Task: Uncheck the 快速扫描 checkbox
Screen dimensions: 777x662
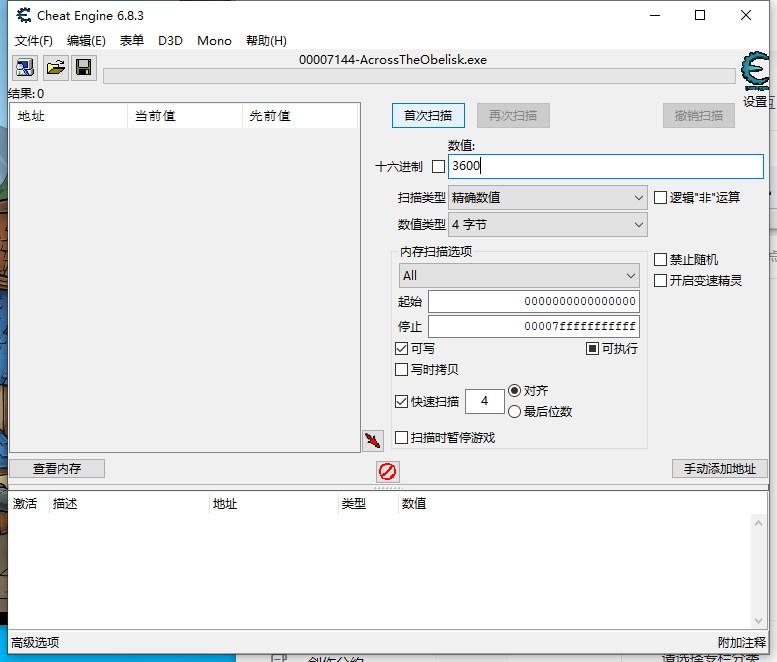Action: pos(401,401)
